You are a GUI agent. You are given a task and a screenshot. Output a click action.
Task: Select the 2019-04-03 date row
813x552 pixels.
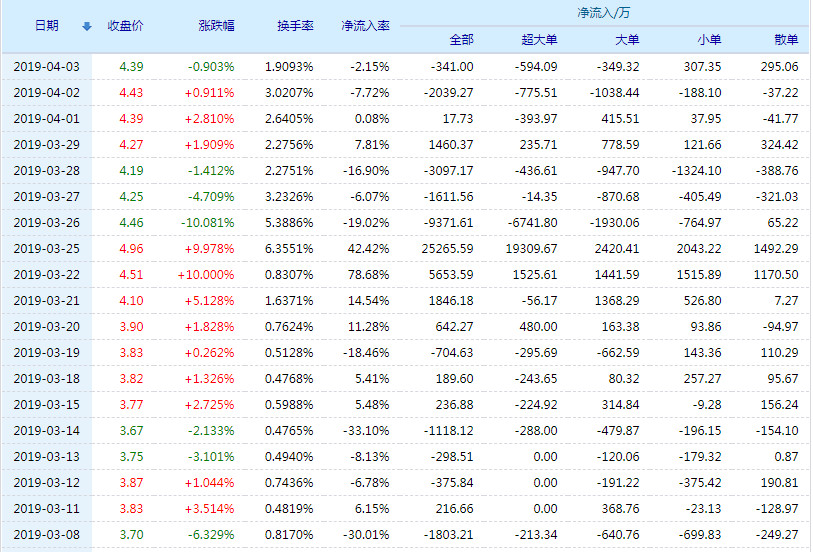tap(47, 66)
